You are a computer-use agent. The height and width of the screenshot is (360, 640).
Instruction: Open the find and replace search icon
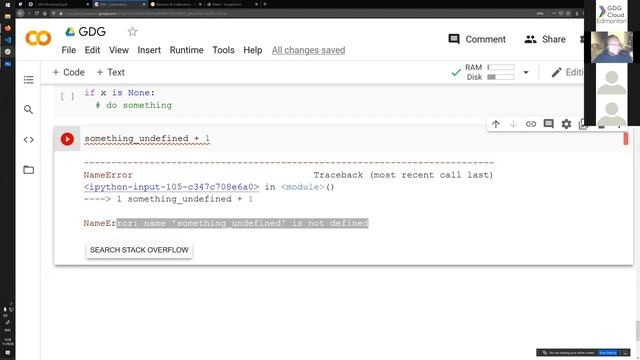coord(29,109)
